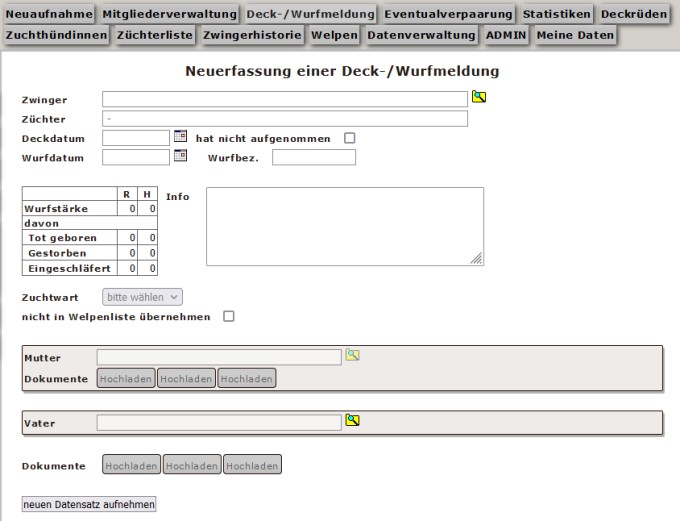
Task: Tick the 'hat nicht aufgenommen' checkbox
Action: coord(350,138)
